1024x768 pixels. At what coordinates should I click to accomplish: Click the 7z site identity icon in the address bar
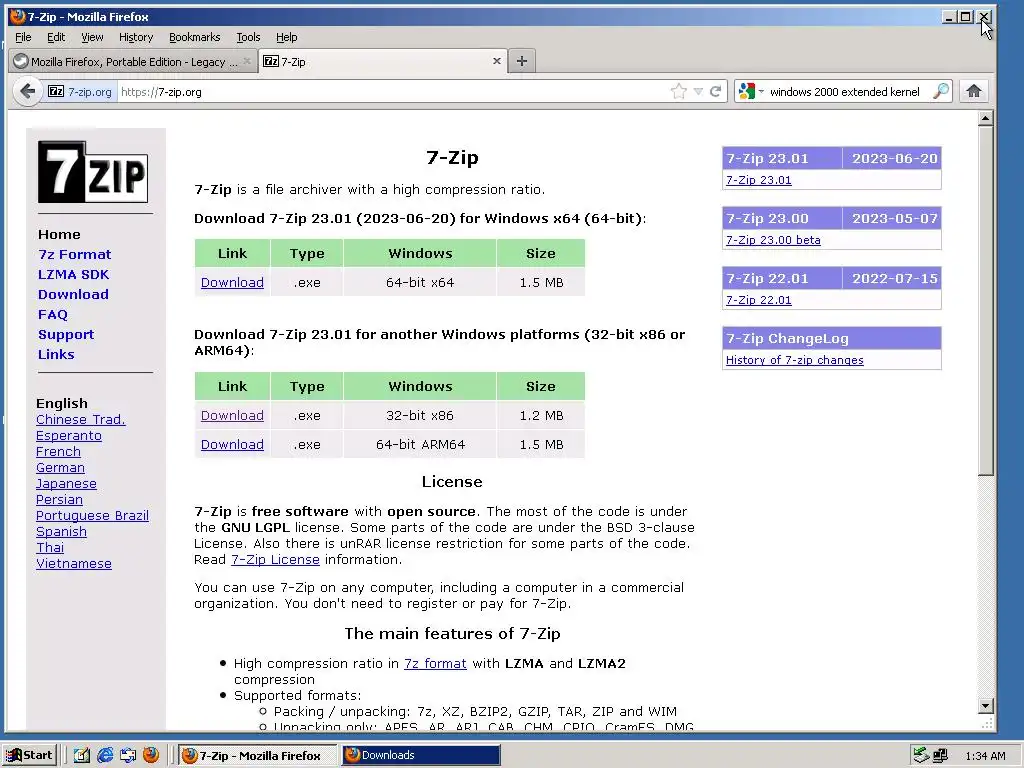click(x=56, y=91)
